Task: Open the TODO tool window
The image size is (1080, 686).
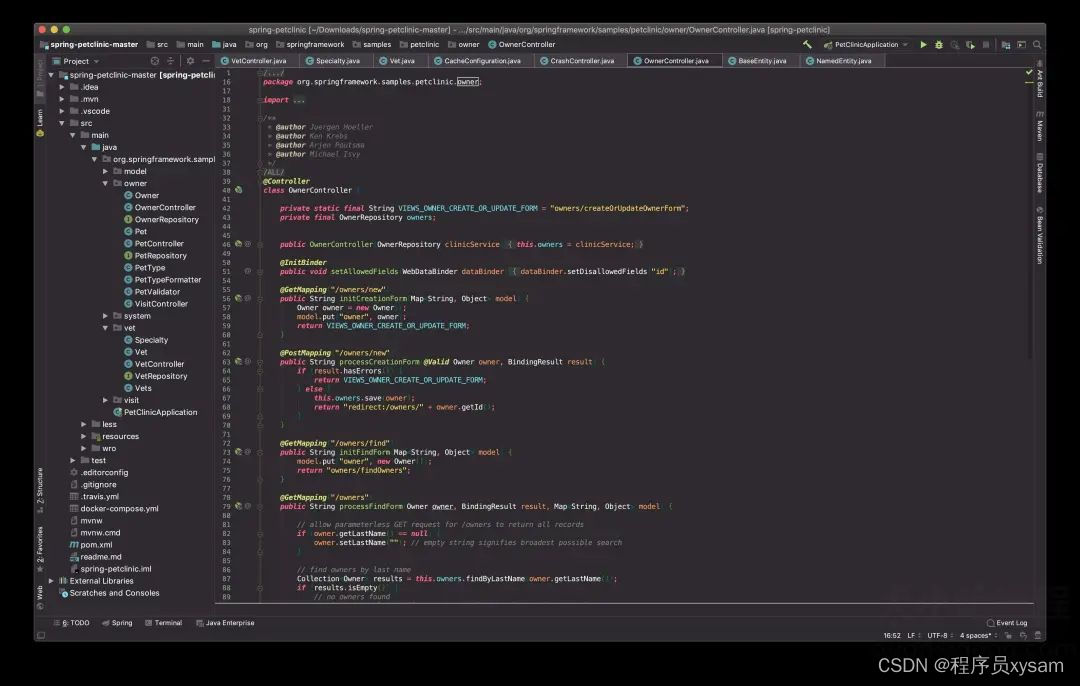Action: point(72,623)
